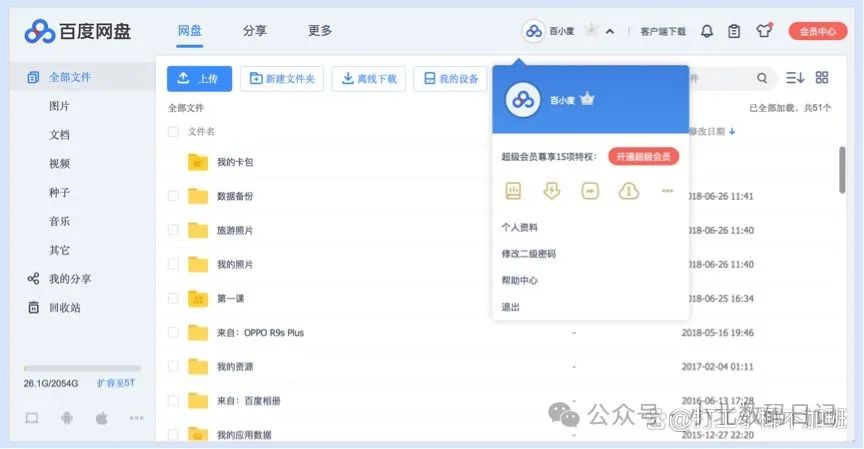Click the gray crown icon in the top bar
This screenshot has width=864, height=449.
[591, 29]
